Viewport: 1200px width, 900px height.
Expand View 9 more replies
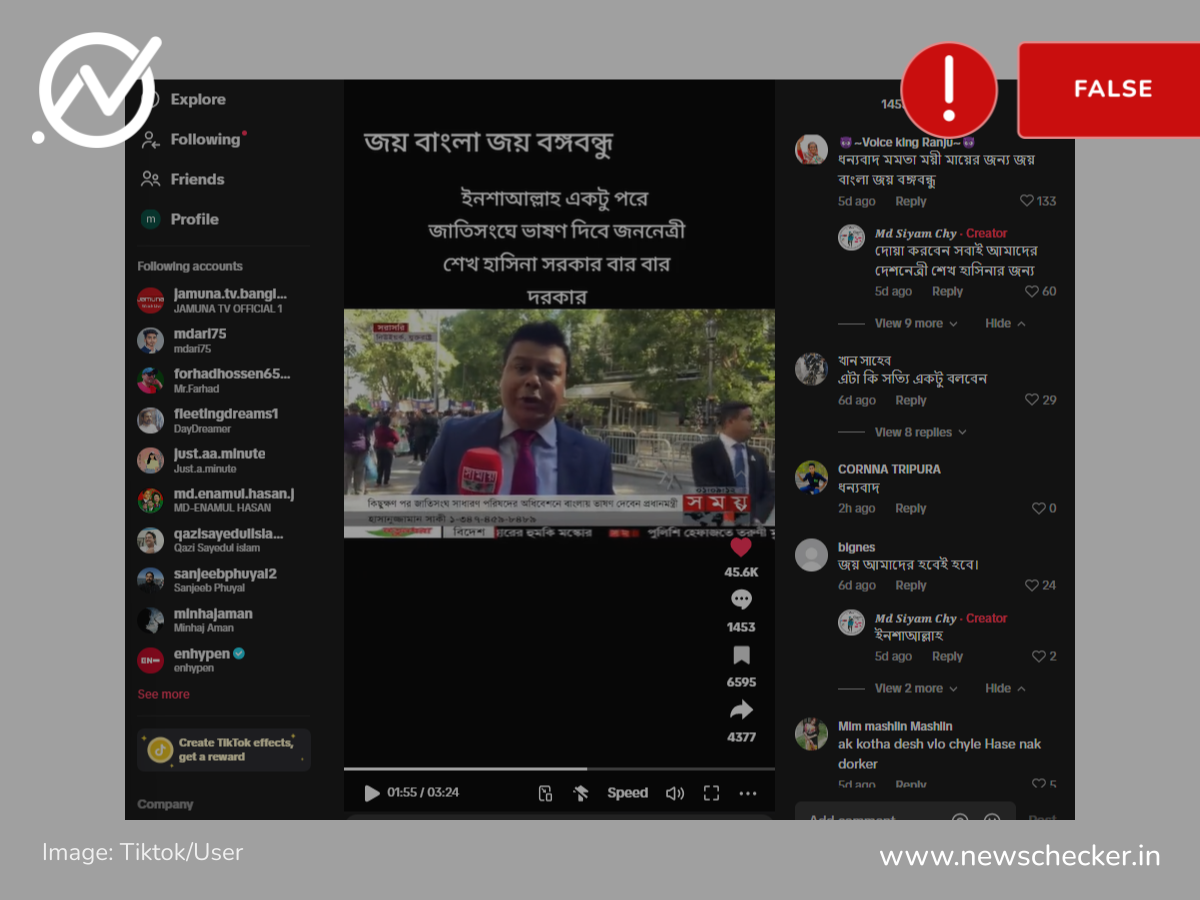pos(916,323)
